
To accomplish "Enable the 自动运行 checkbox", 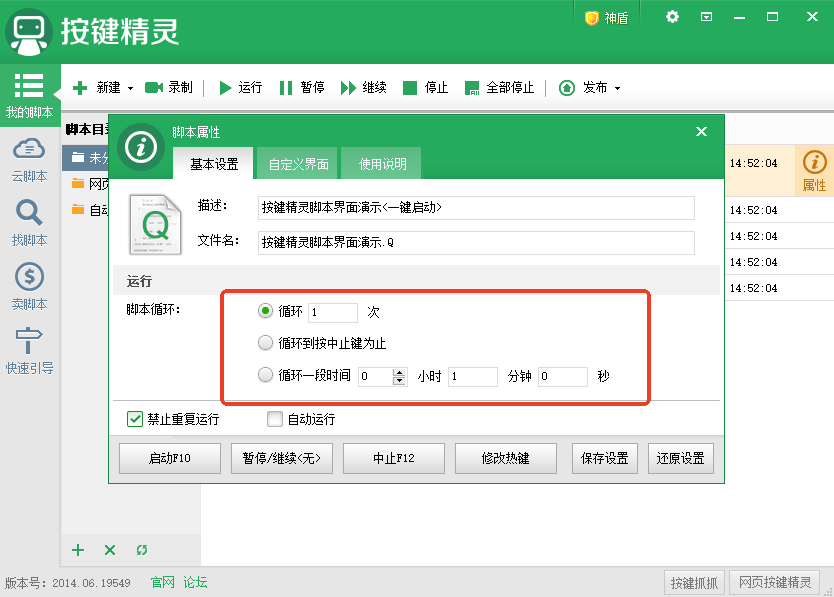I will tap(275, 419).
